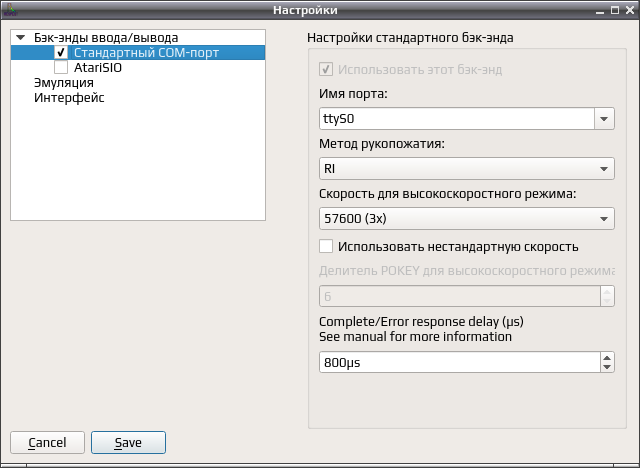Image resolution: width=640 pixels, height=468 pixels.
Task: Click into the Имя порта ttyS0 field
Action: click(x=456, y=119)
